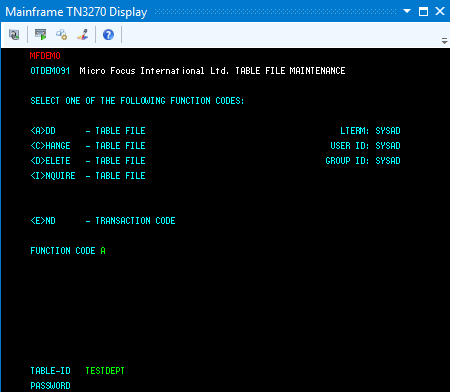The height and width of the screenshot is (392, 450).
Task: Click the screen with green play arrow icon
Action: tap(41, 35)
